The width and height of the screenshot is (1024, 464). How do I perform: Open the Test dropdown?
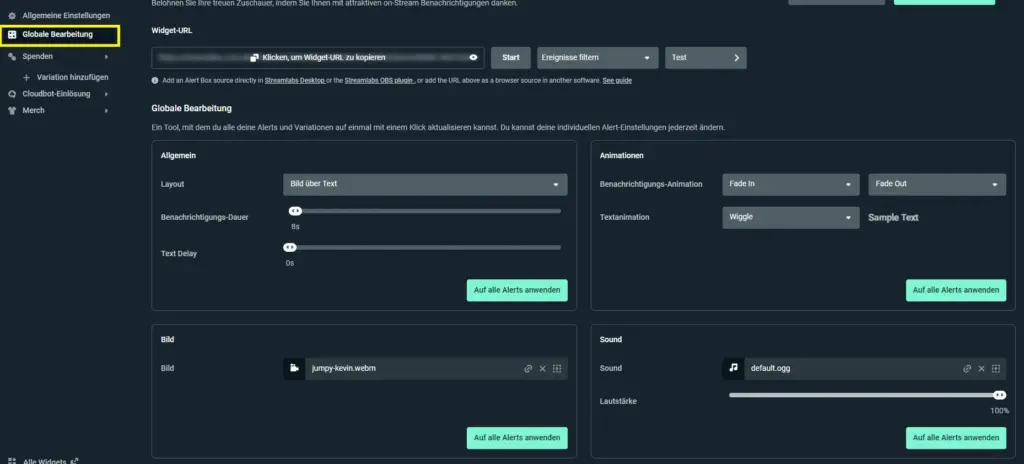[705, 58]
